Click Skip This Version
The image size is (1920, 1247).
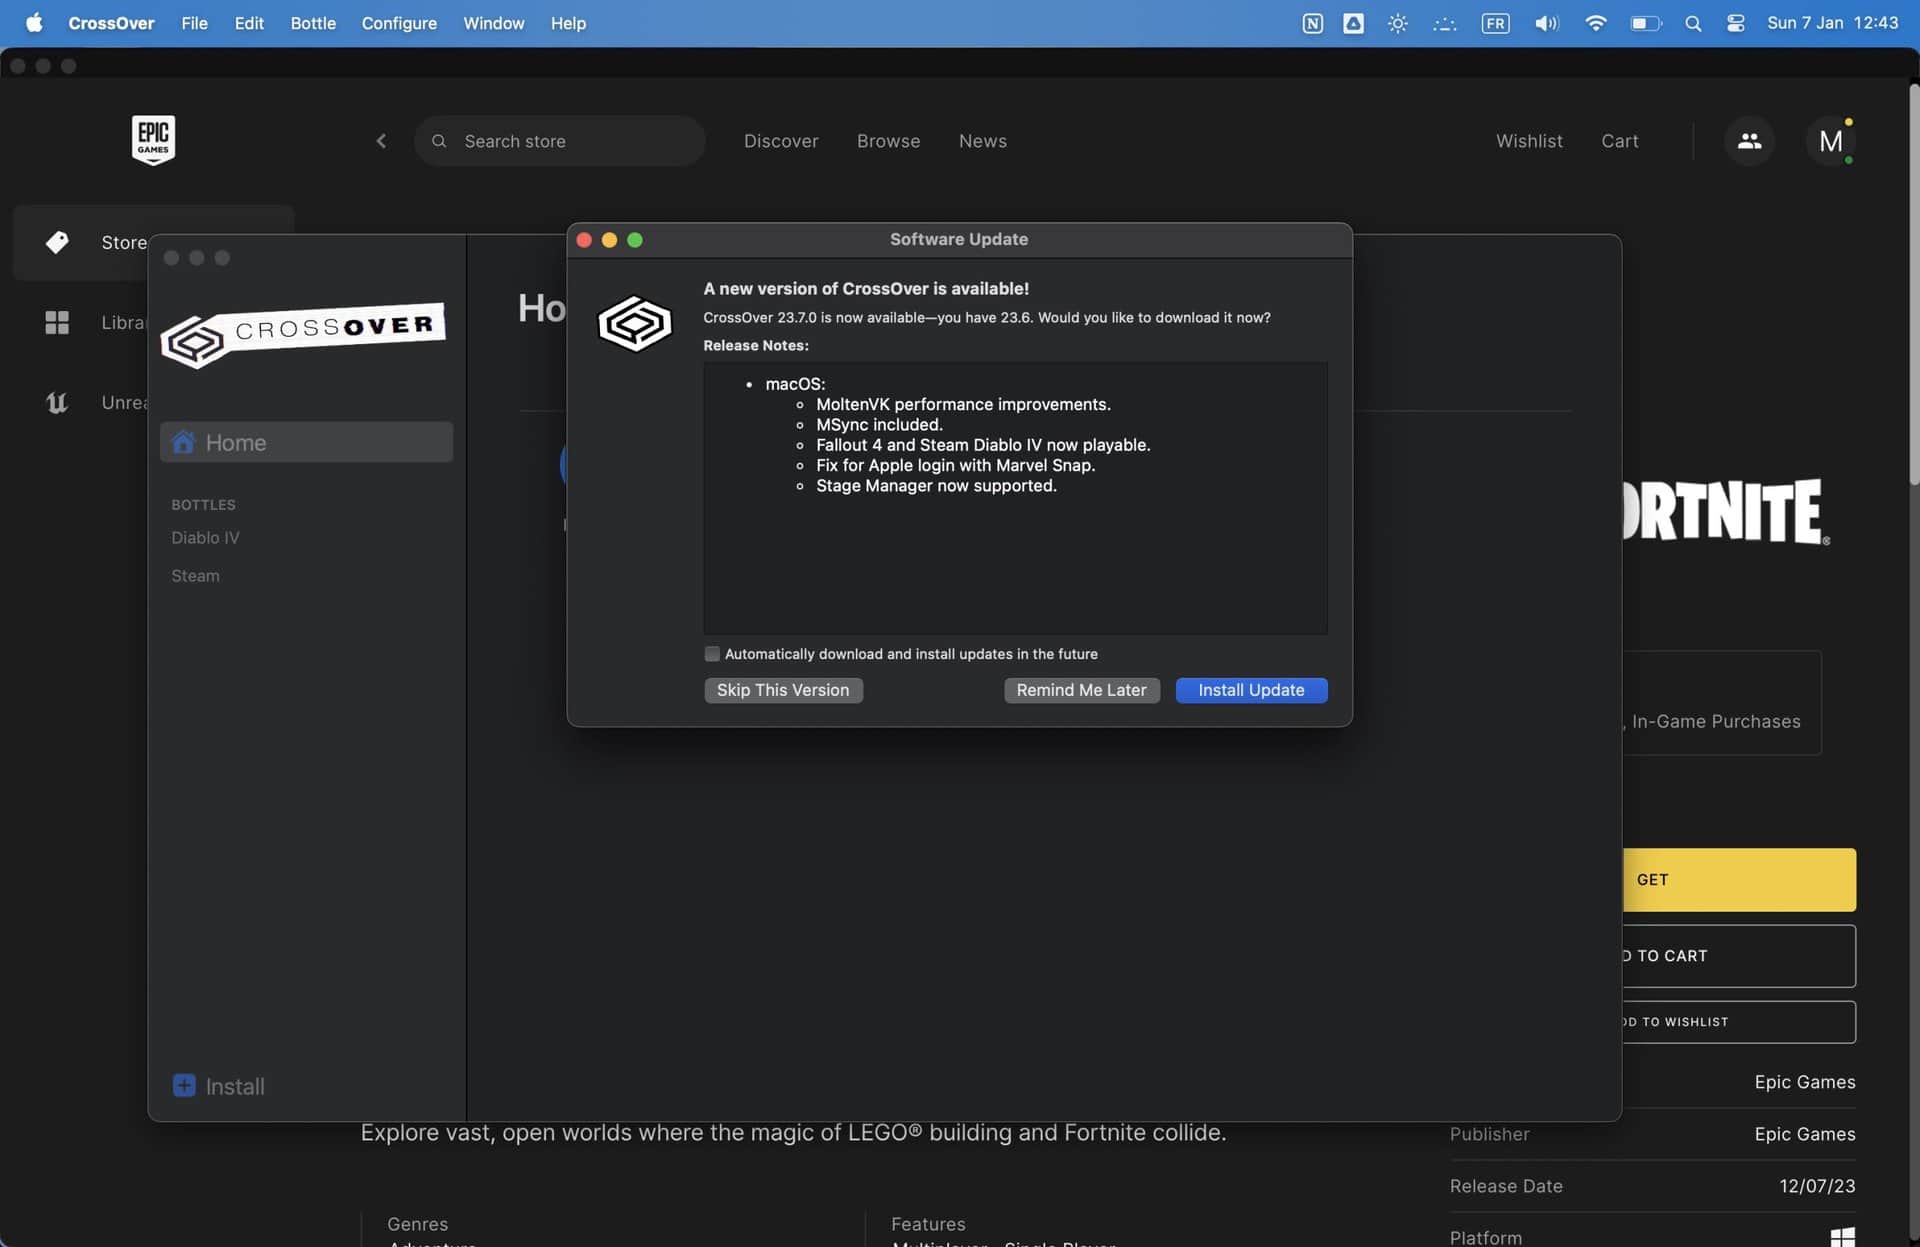[783, 690]
